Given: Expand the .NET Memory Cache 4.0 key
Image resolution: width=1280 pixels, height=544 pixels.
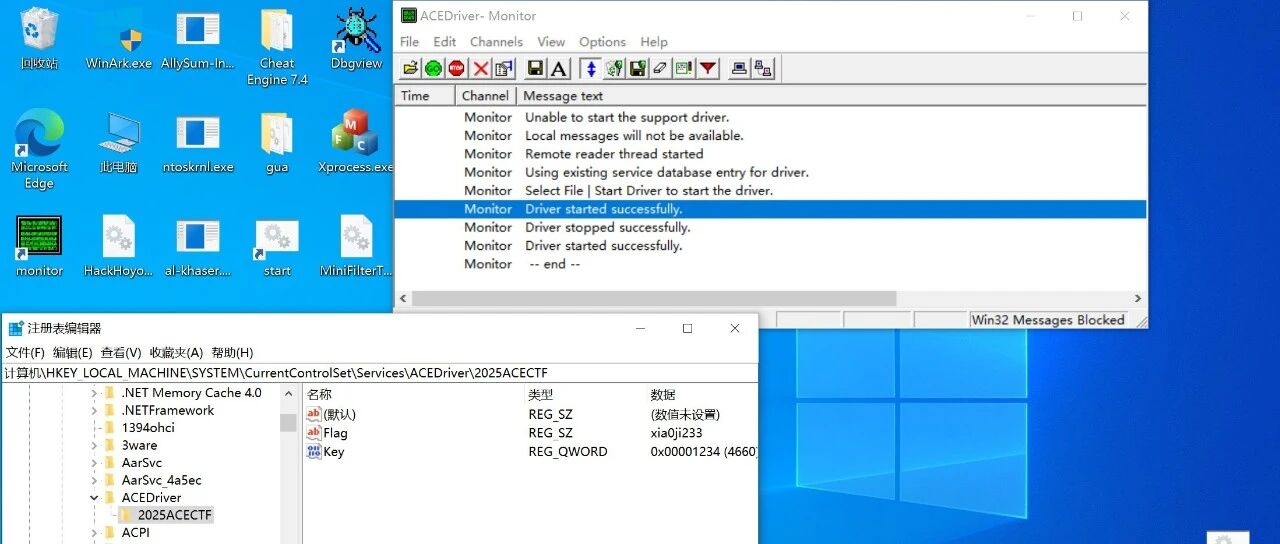Looking at the screenshot, I should coord(95,393).
